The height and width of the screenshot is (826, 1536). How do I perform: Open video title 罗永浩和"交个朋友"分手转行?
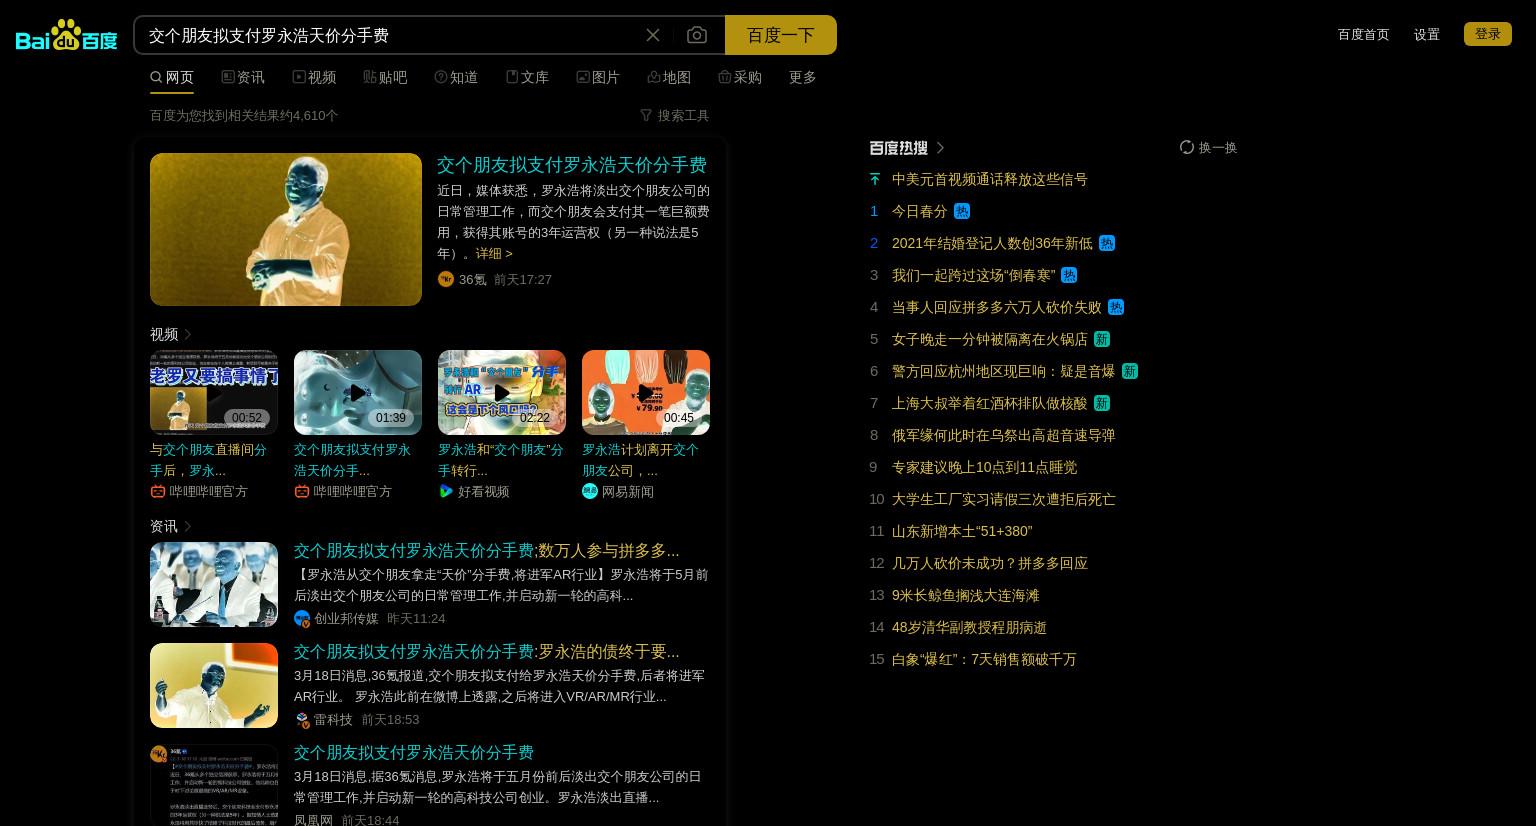pos(501,460)
